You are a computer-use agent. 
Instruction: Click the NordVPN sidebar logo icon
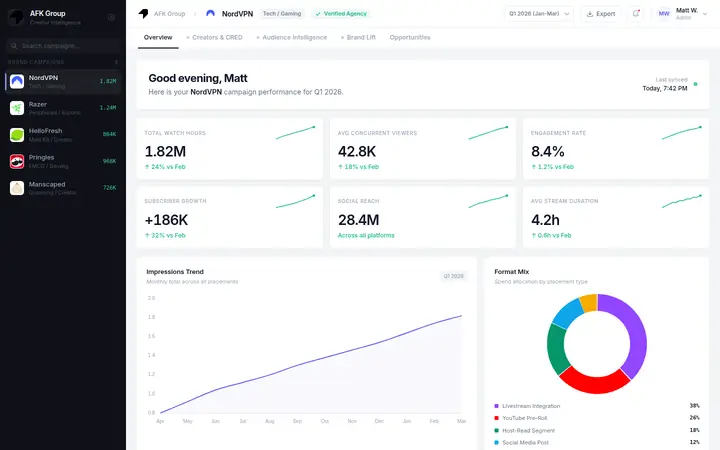(17, 82)
